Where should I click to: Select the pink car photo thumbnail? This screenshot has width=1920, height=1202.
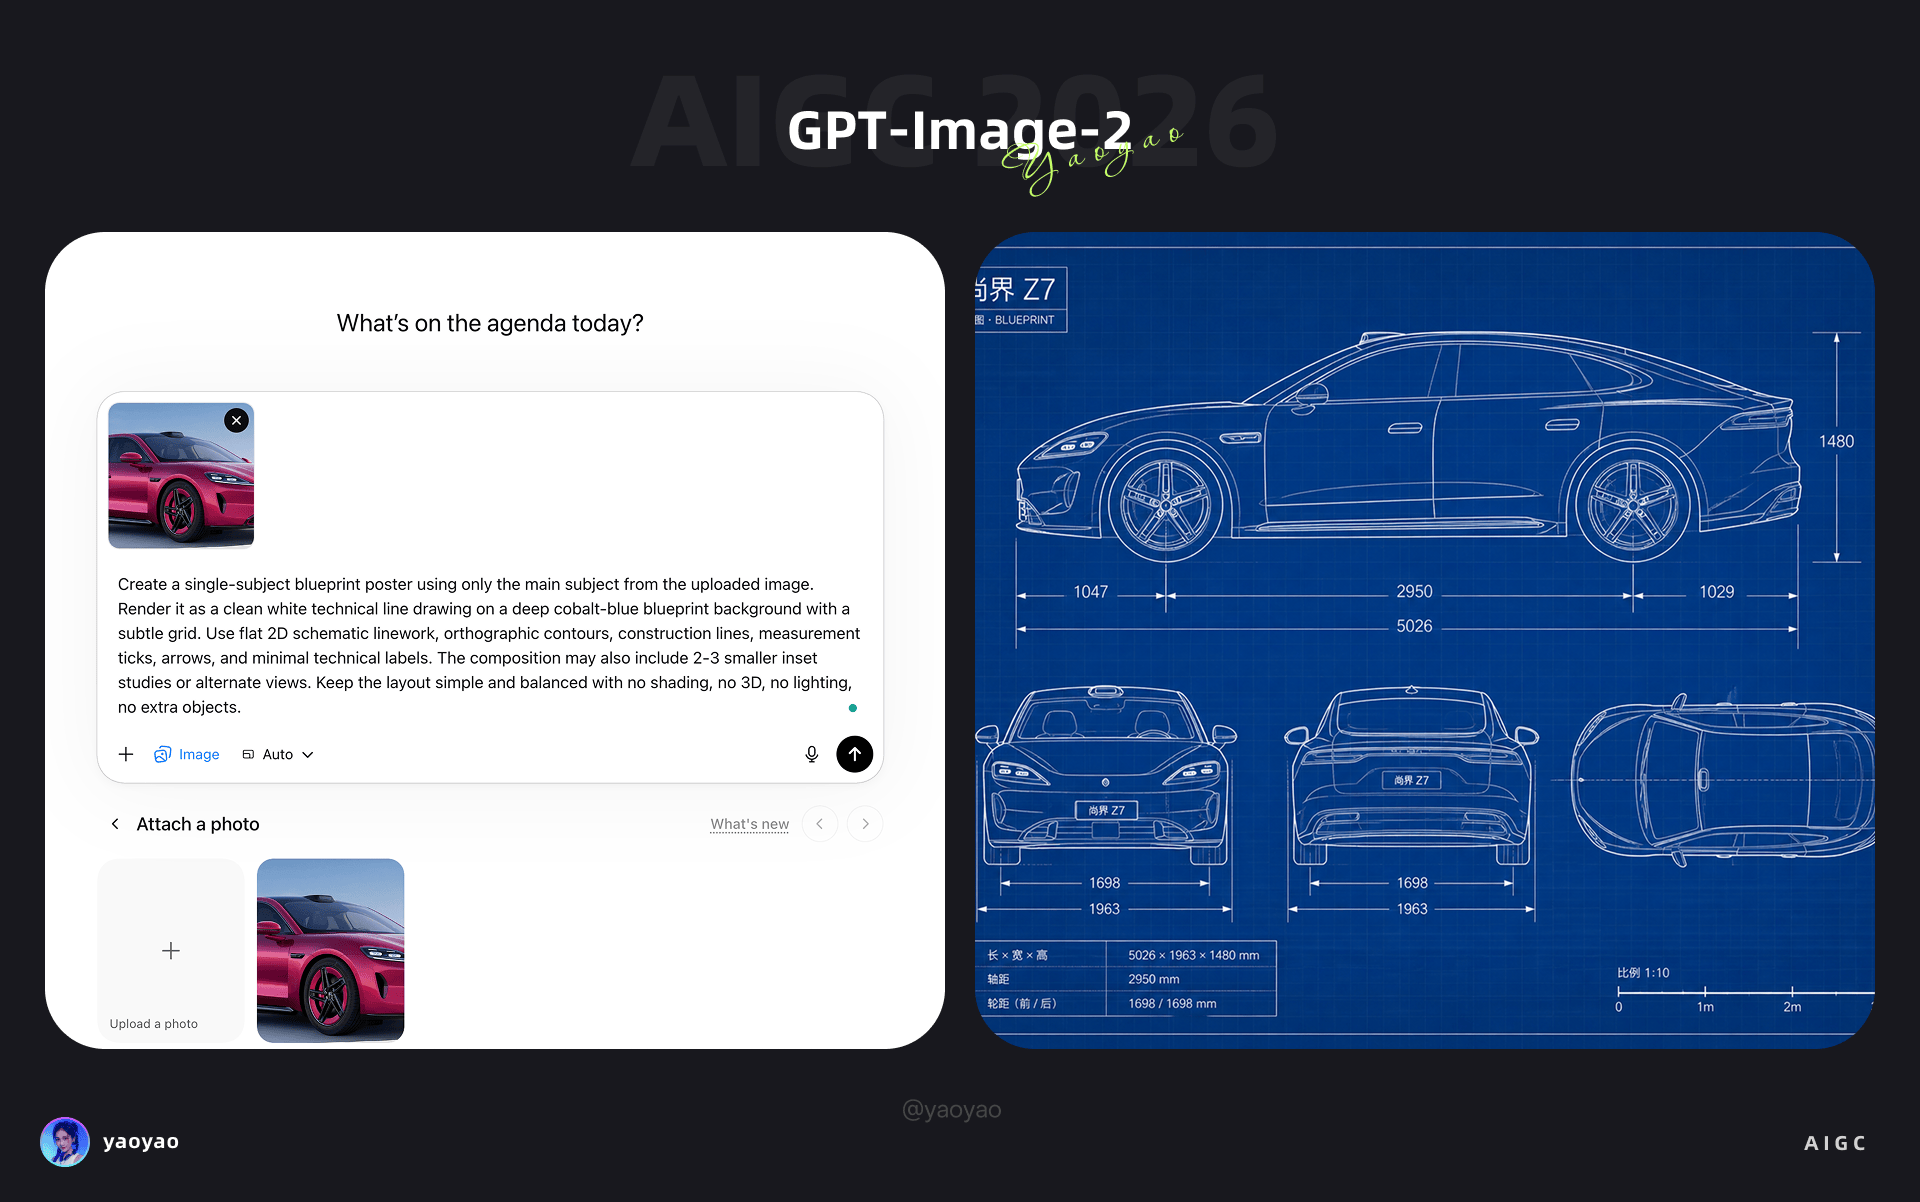coord(331,950)
